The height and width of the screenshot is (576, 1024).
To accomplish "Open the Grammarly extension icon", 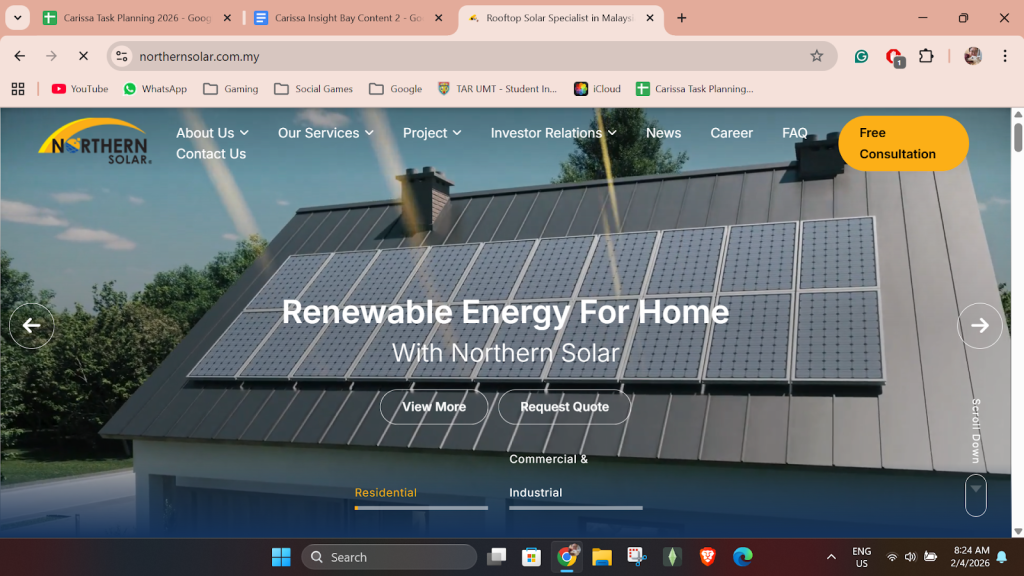I will pyautogui.click(x=860, y=56).
